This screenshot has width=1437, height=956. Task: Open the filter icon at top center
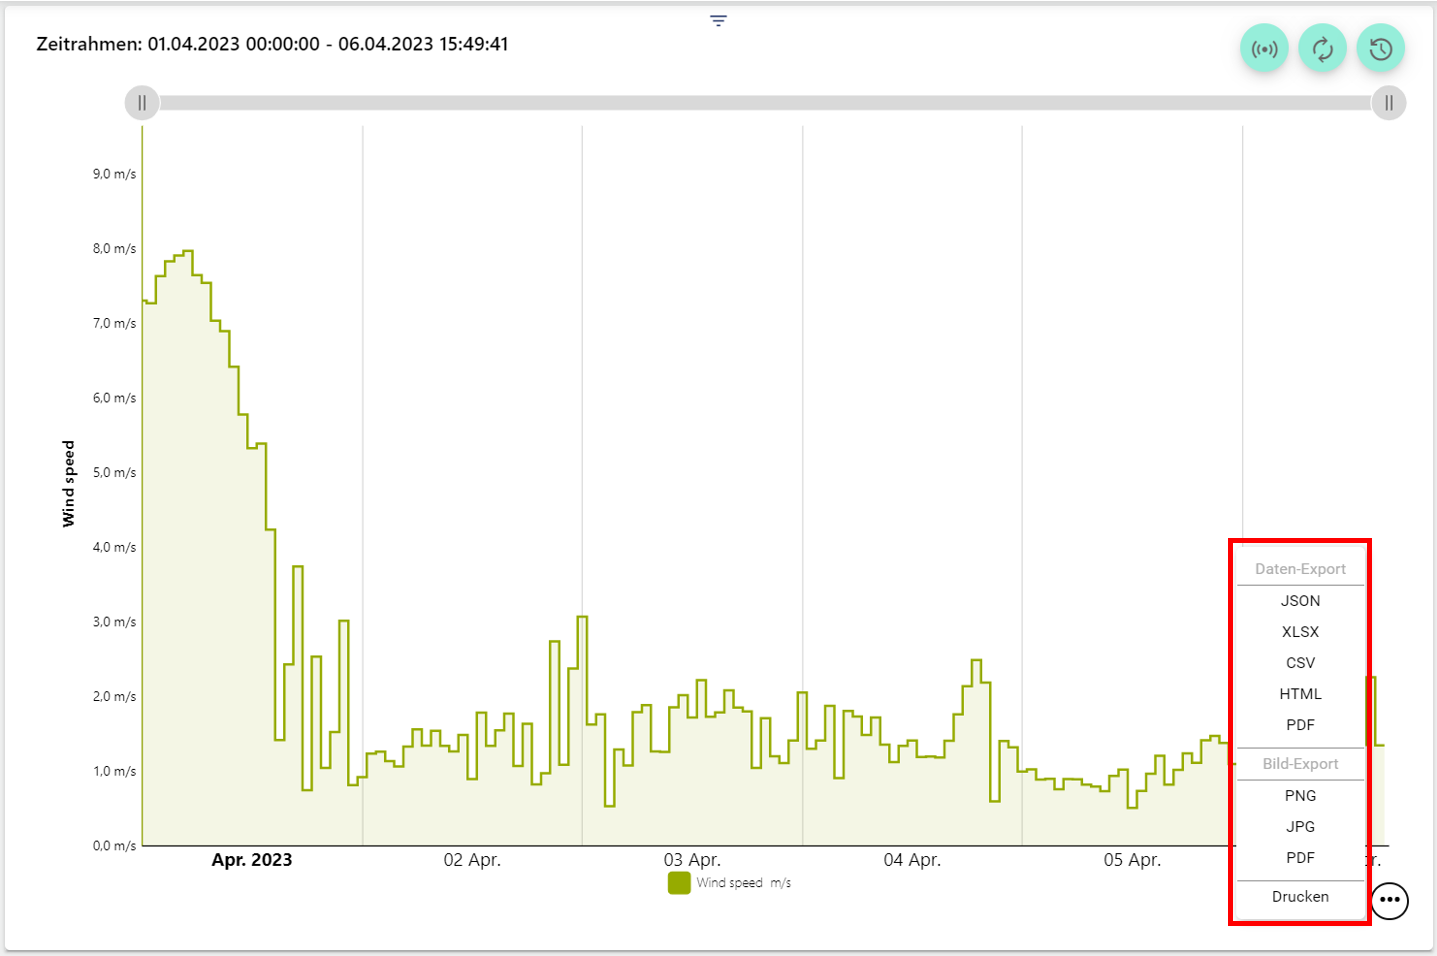718,21
